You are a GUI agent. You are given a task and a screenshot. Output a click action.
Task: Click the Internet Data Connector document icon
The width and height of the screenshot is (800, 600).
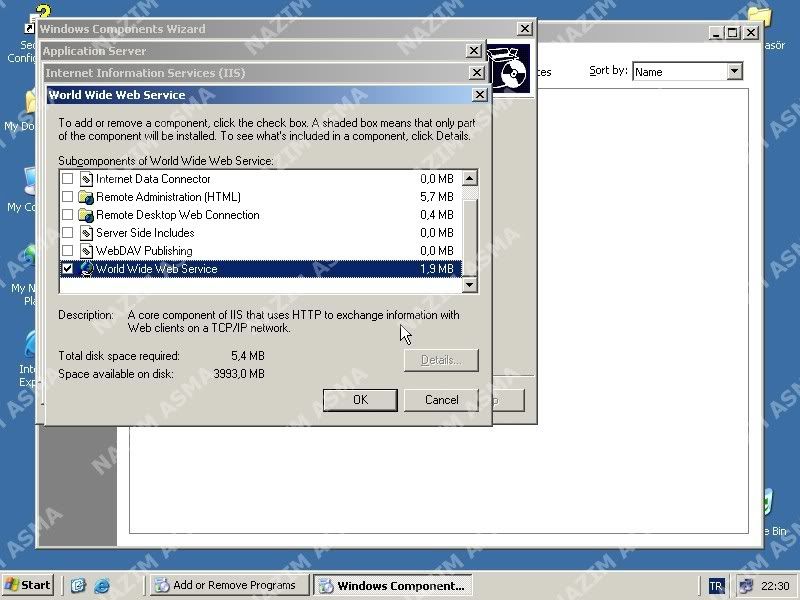(x=86, y=179)
